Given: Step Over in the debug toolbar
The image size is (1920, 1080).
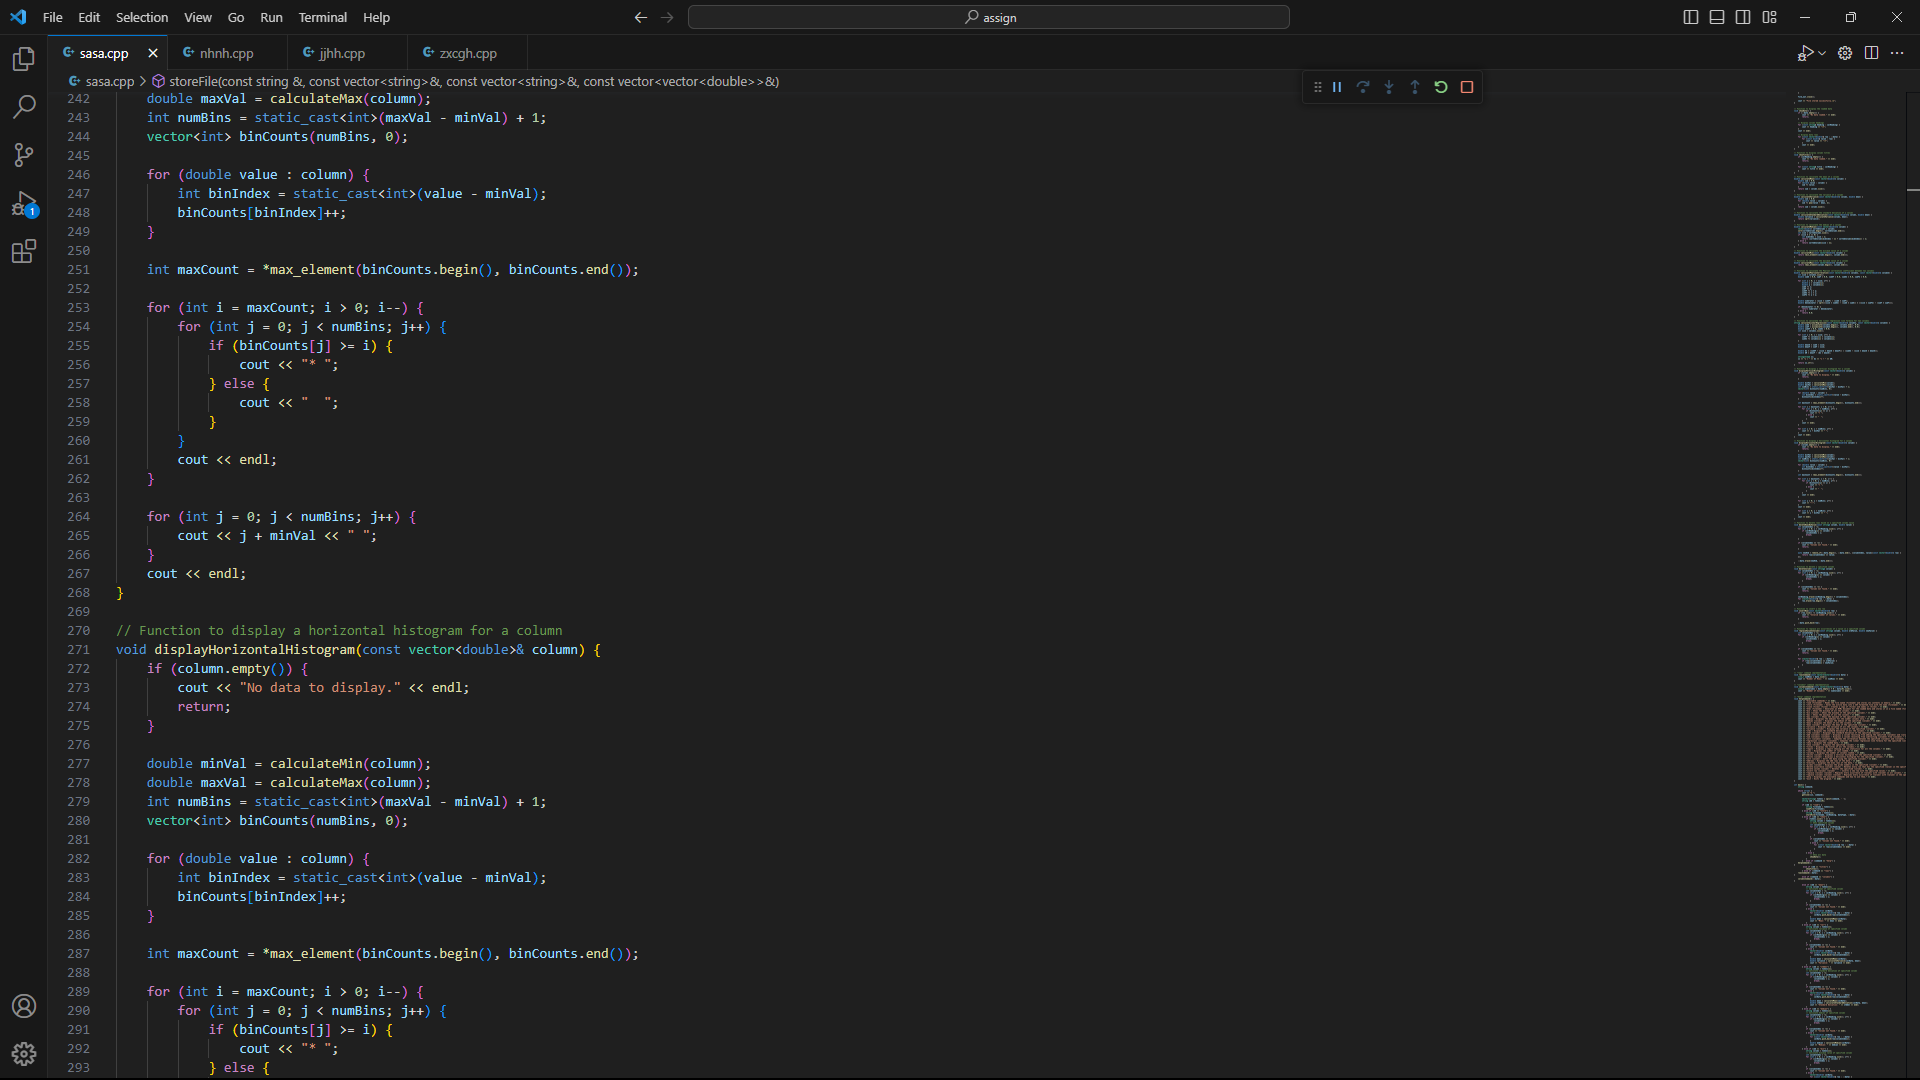Looking at the screenshot, I should 1364,87.
